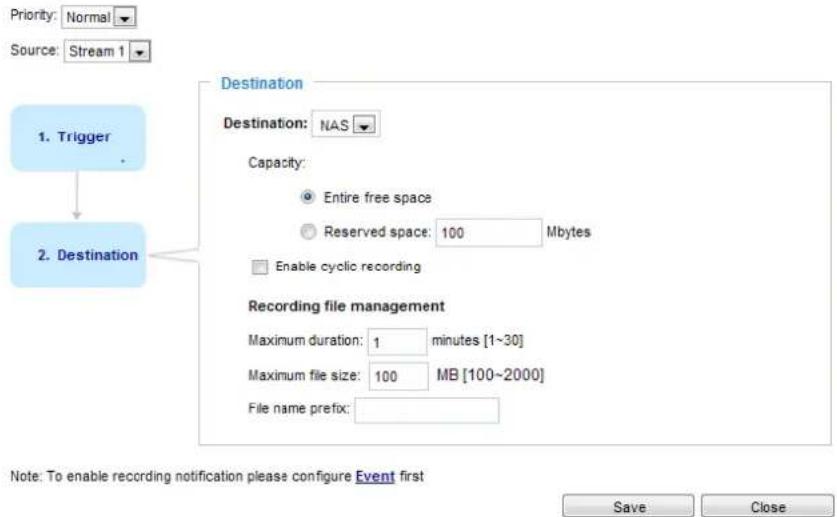This screenshot has width=837, height=517.
Task: Open the Event configuration link
Action: pyautogui.click(x=375, y=476)
